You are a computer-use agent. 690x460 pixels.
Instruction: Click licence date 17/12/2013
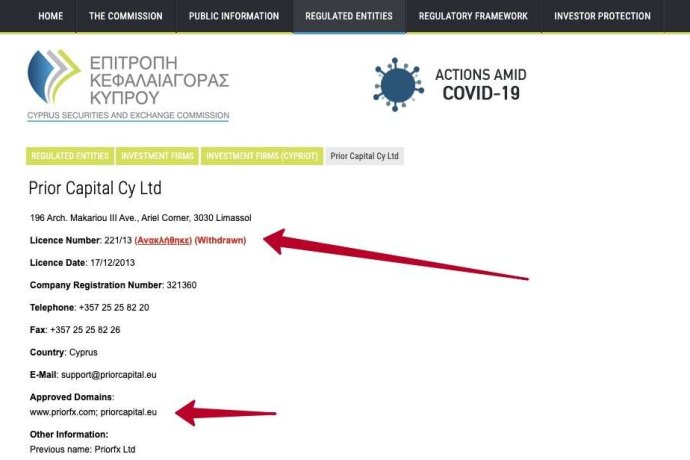pyautogui.click(x=113, y=263)
